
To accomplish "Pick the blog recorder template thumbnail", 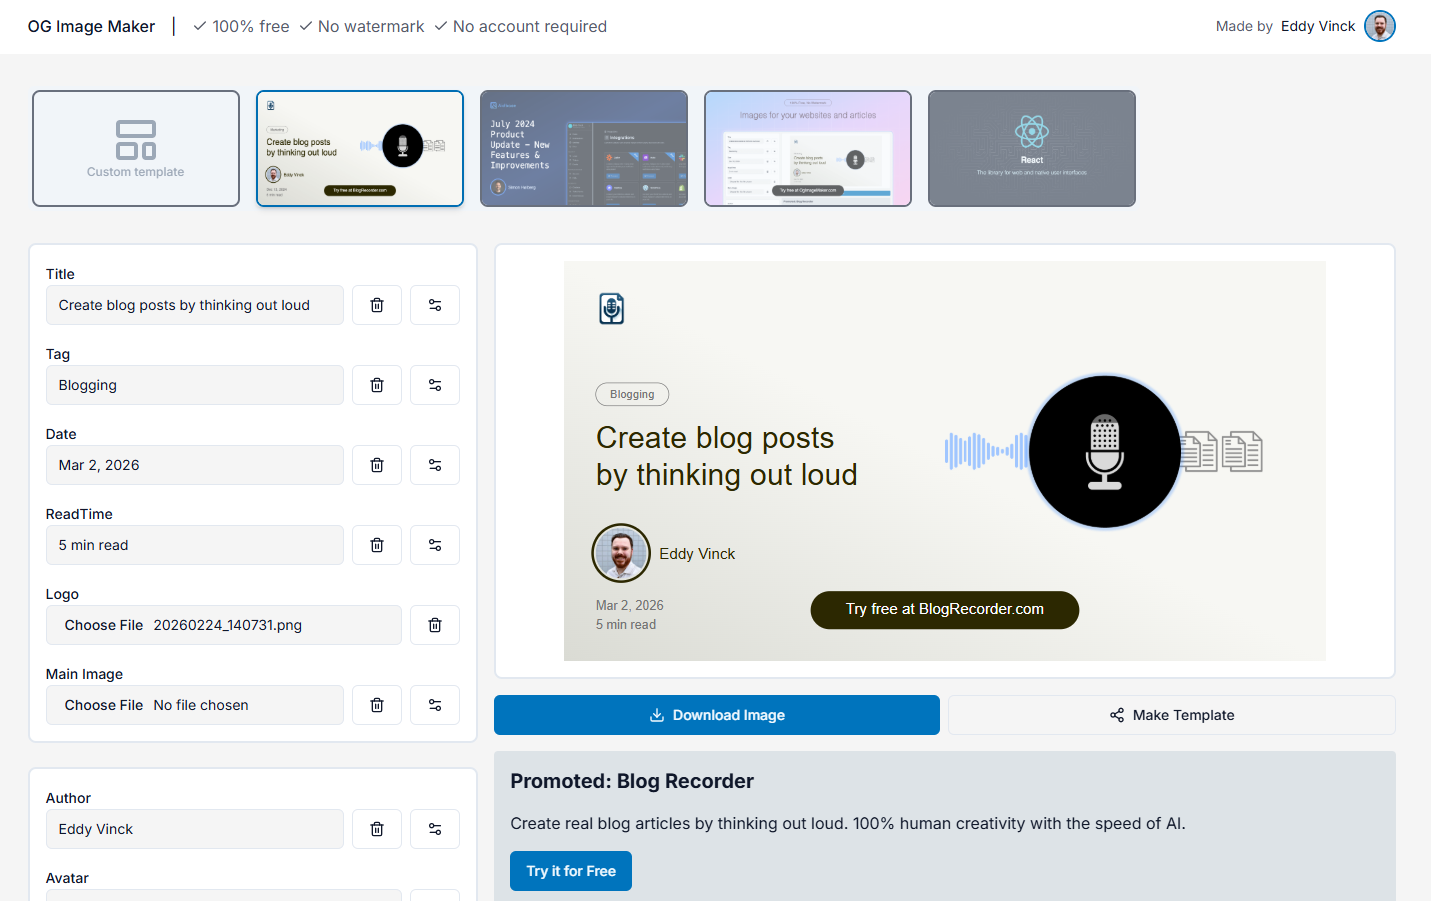I will click(x=360, y=149).
